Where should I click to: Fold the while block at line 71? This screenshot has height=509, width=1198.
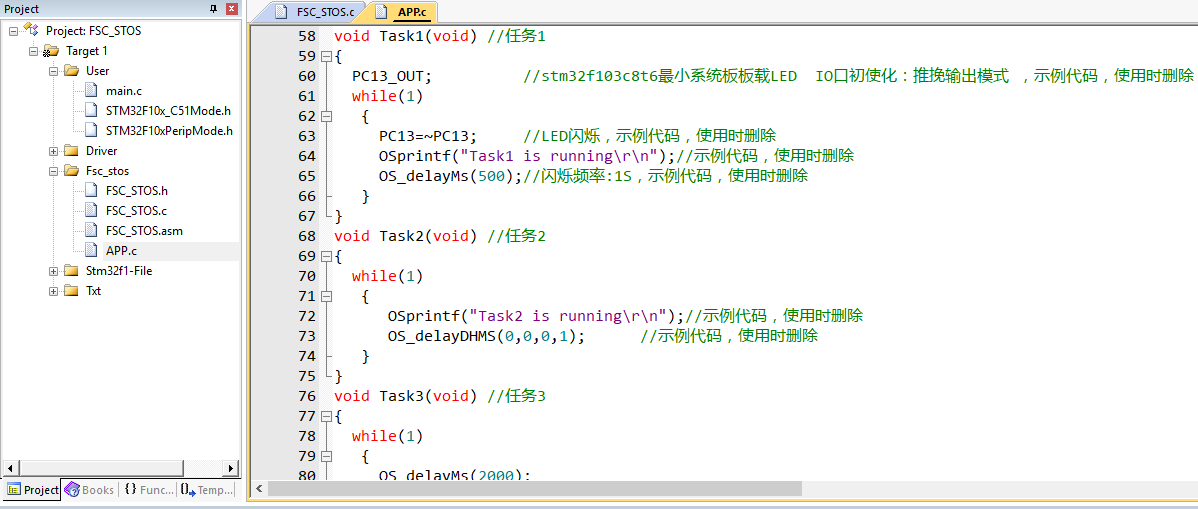point(326,296)
